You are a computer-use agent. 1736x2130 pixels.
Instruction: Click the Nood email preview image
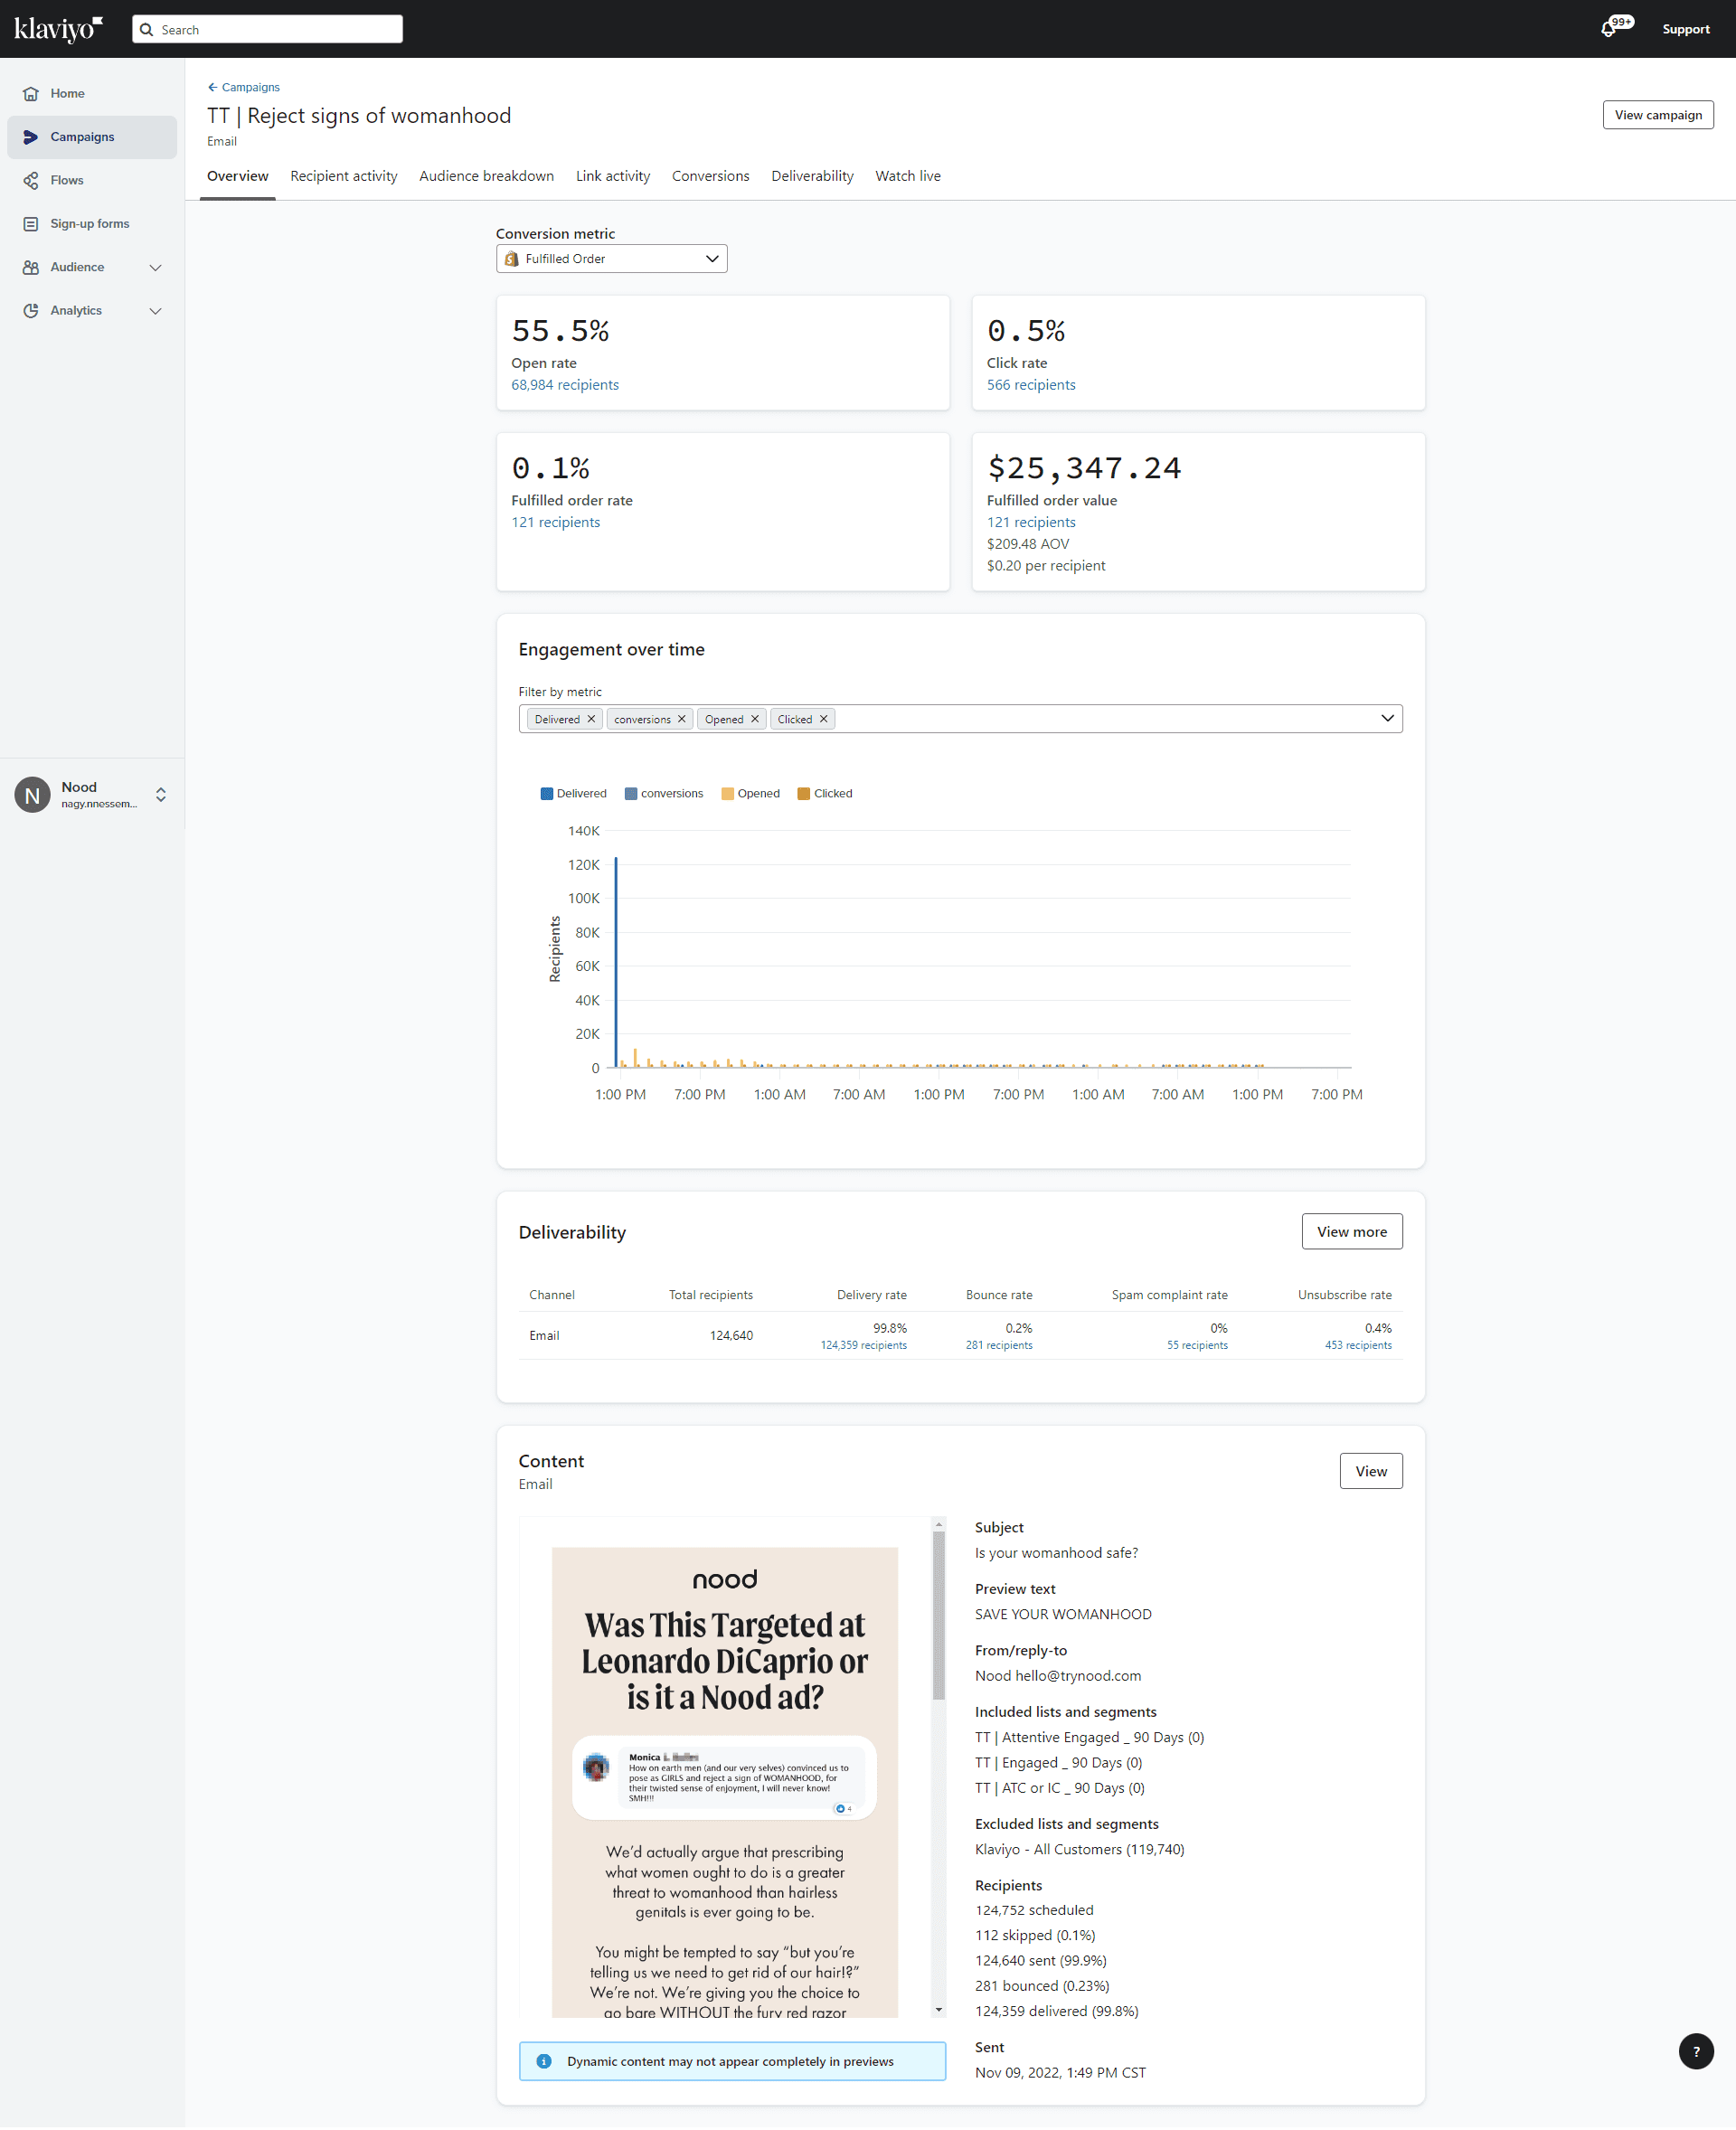click(x=725, y=1783)
